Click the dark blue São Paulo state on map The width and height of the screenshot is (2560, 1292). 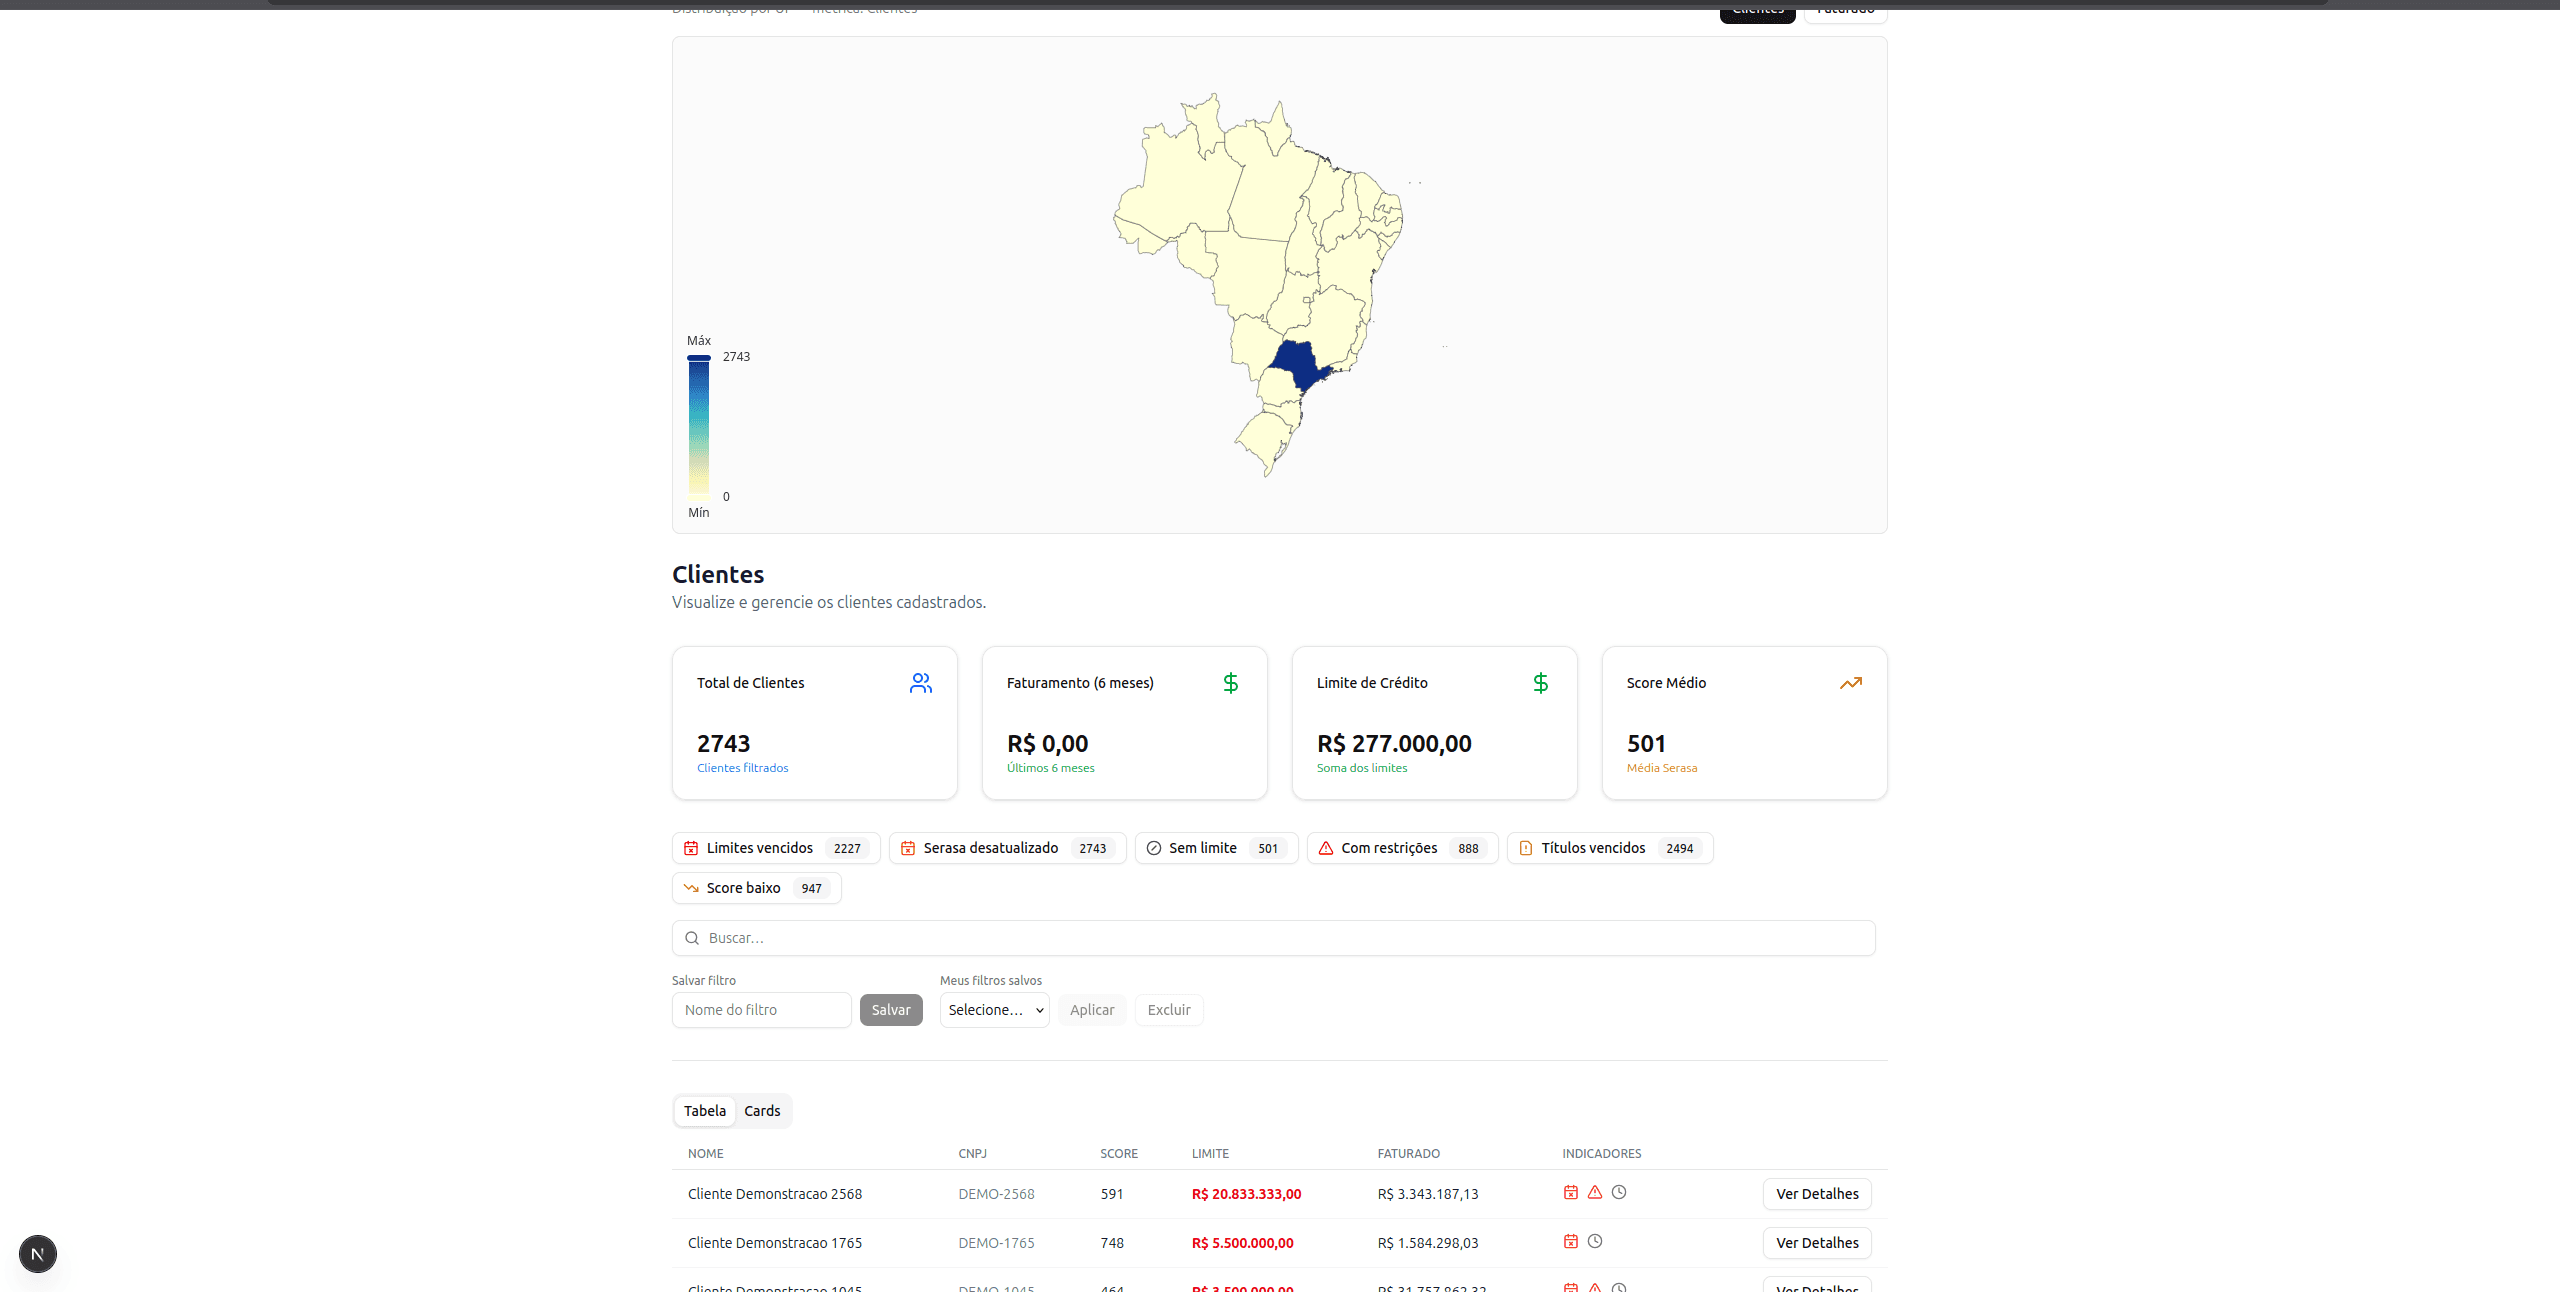tap(1298, 364)
